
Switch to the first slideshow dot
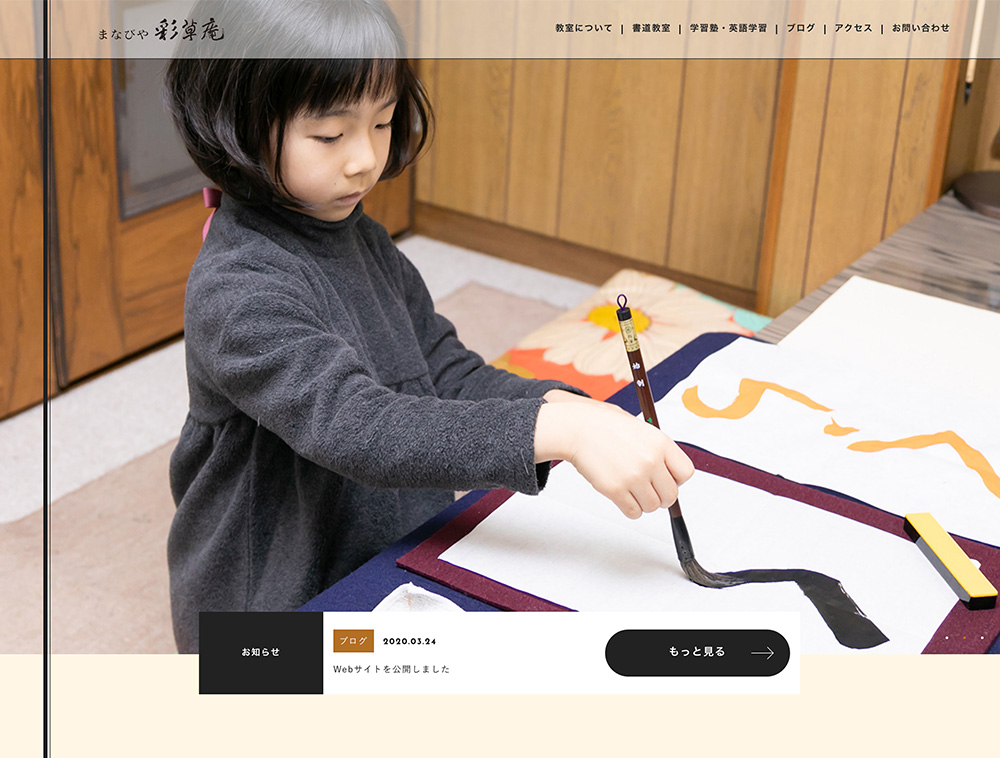click(x=946, y=637)
